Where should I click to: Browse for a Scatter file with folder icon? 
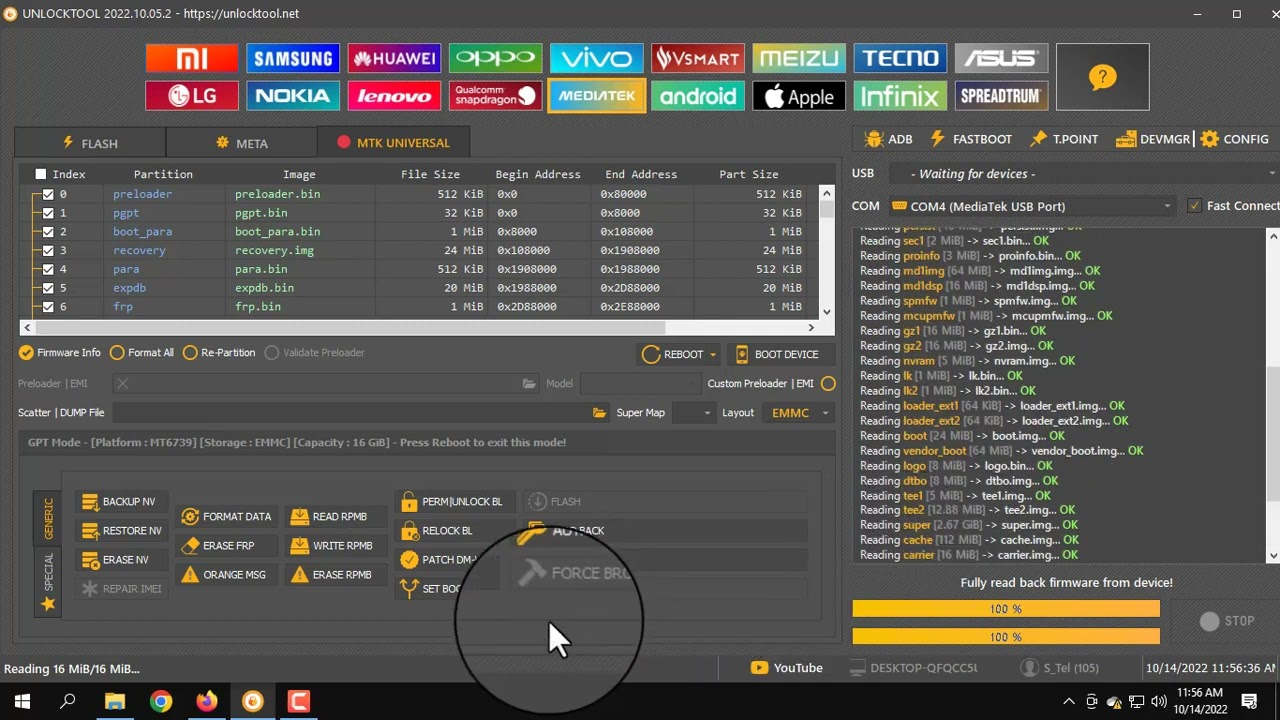(x=599, y=413)
